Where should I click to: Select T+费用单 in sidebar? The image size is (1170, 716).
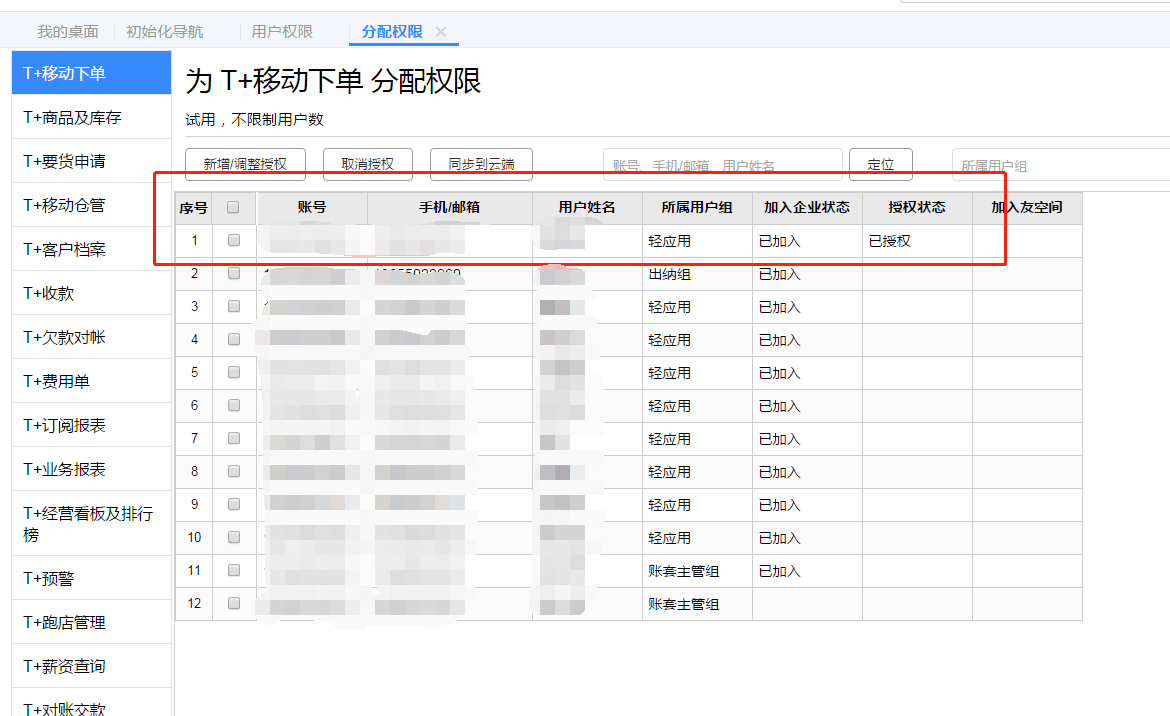[91, 381]
